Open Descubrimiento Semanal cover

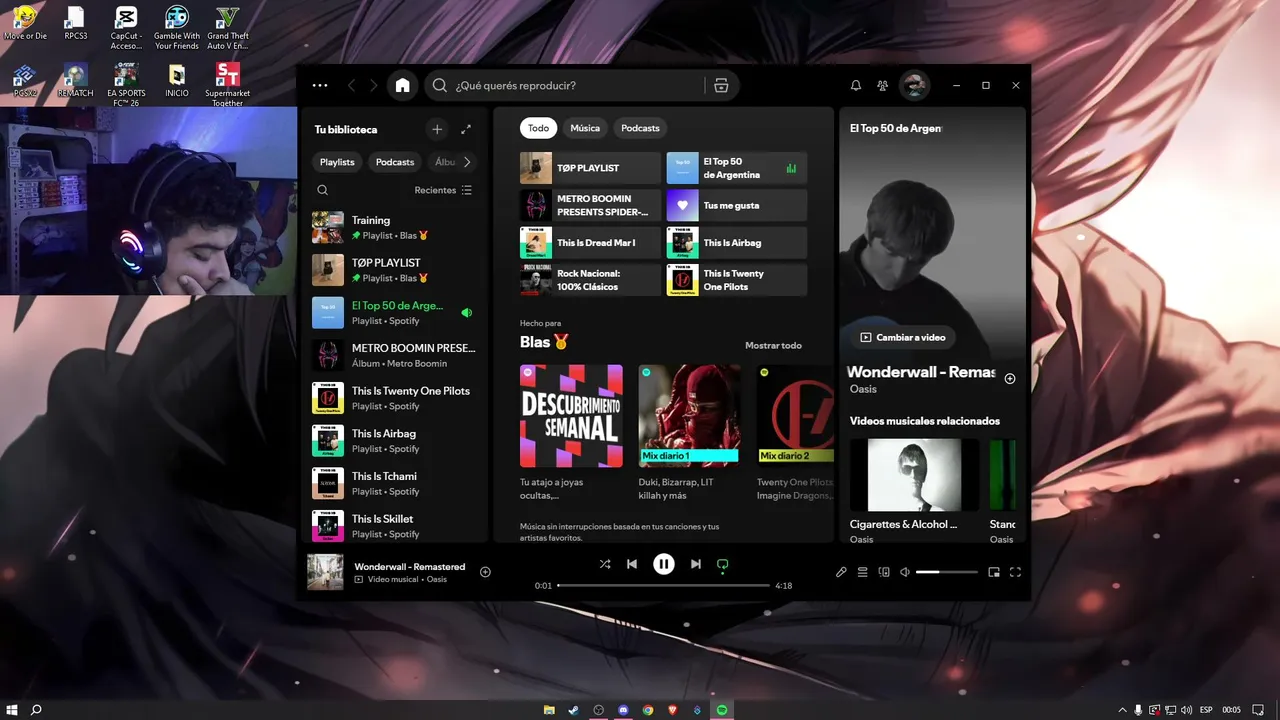[571, 416]
